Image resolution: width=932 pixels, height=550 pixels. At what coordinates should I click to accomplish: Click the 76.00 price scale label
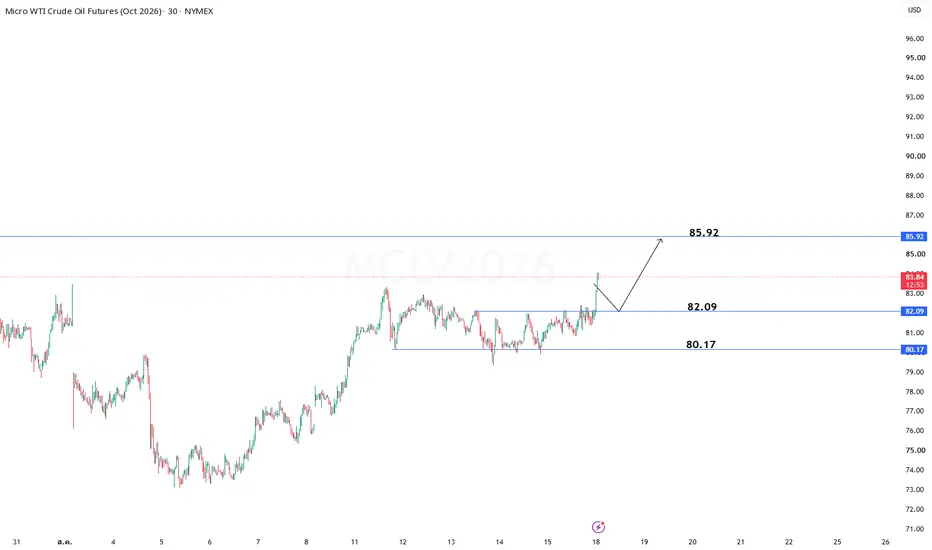click(x=915, y=430)
